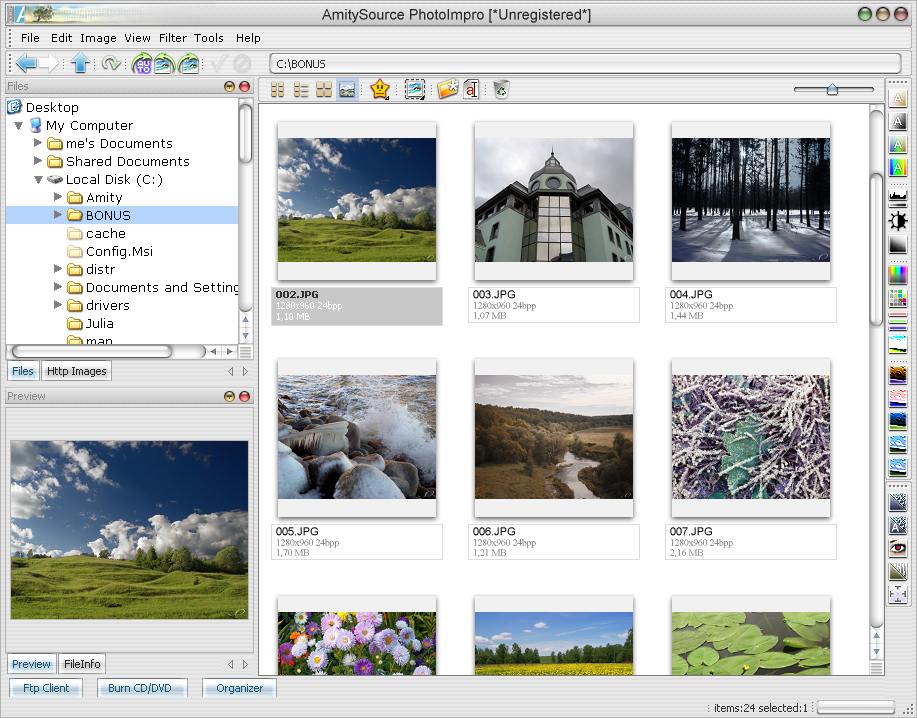Screen dimensions: 917x718
Task: Expand the Shared Documents folder
Action: point(38,160)
